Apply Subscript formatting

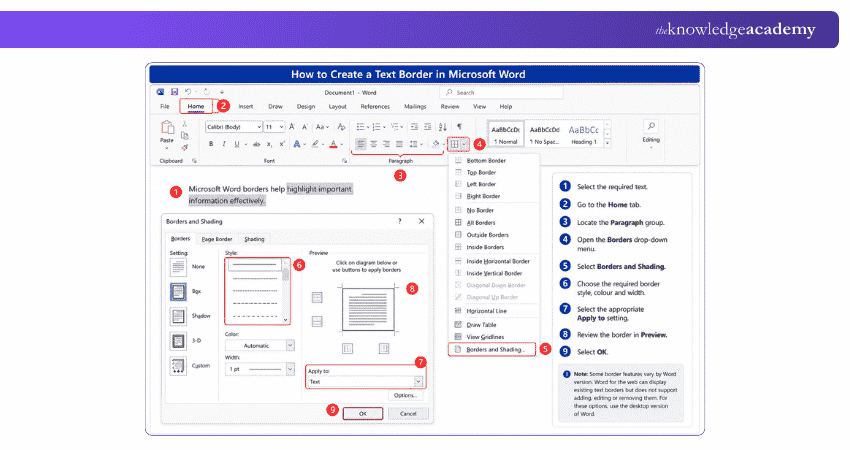(269, 144)
